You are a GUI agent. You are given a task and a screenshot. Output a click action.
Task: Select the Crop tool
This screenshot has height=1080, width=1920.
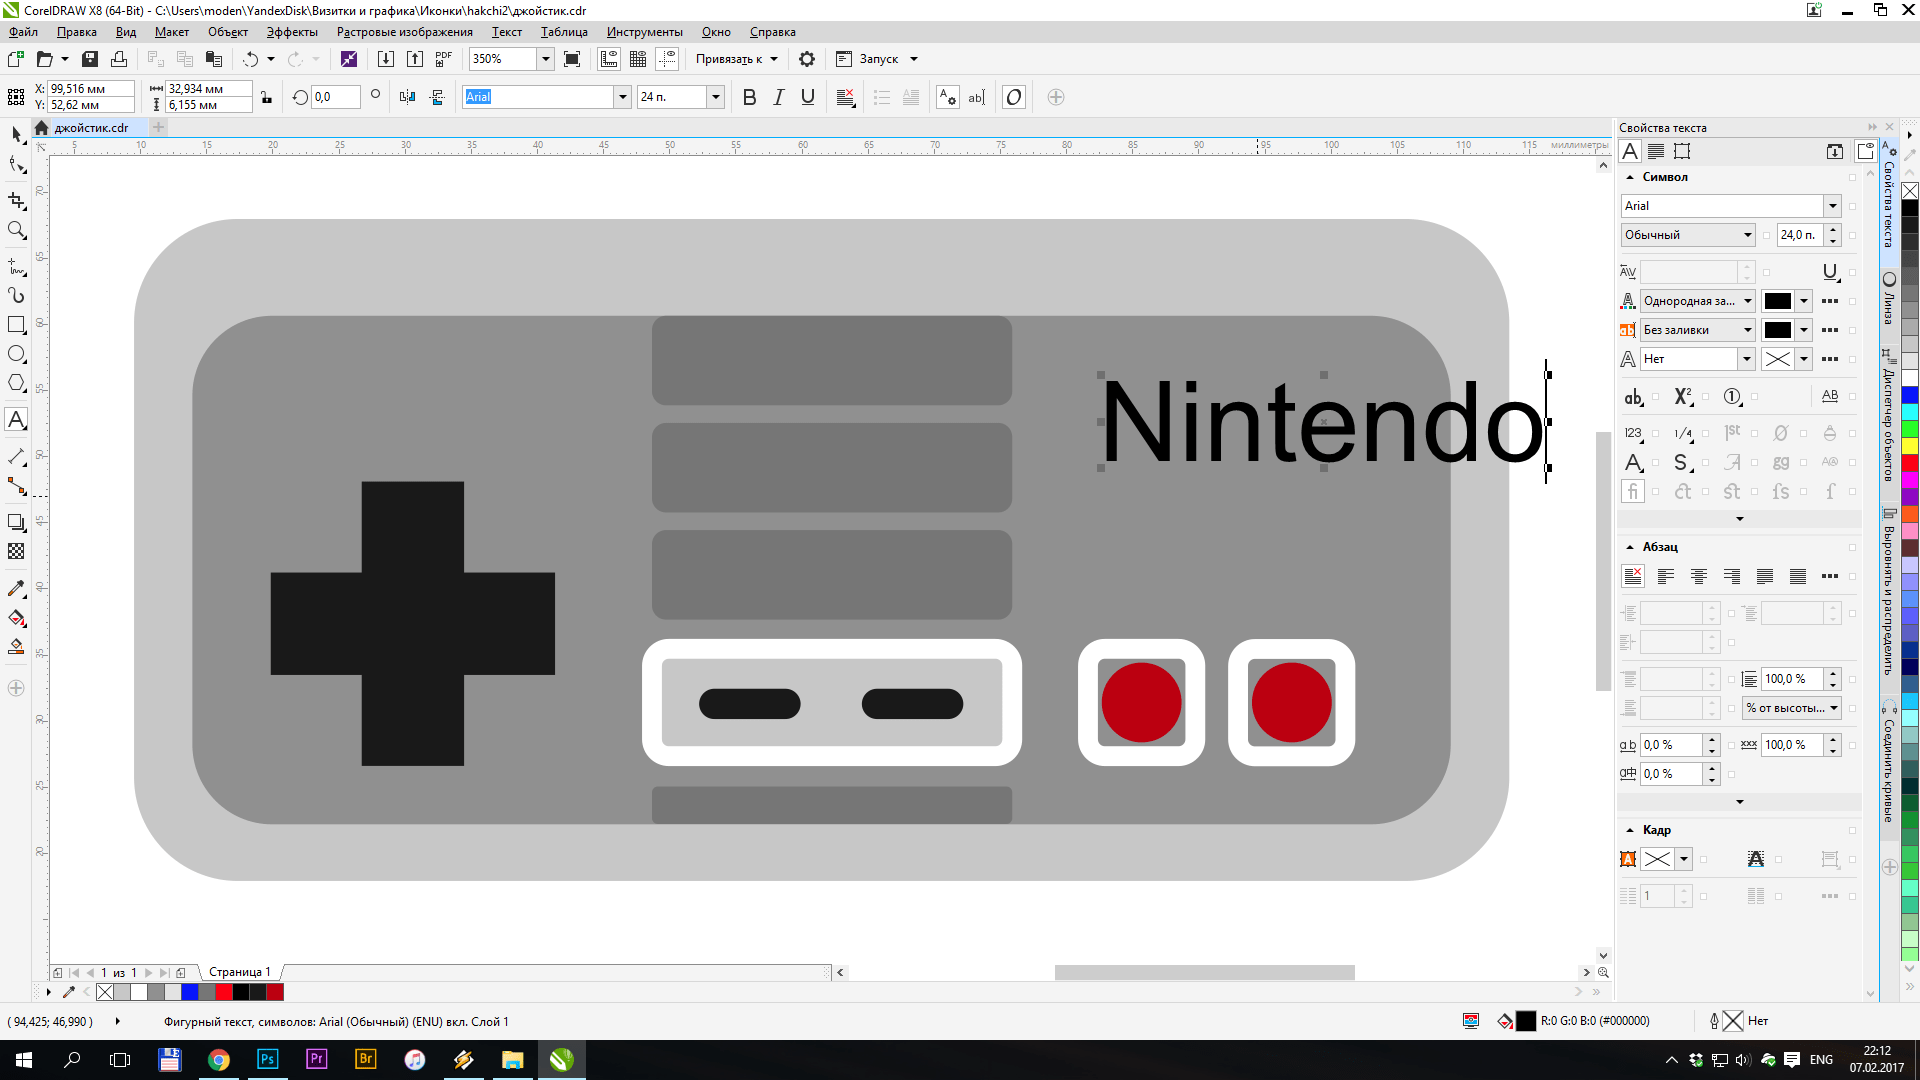click(16, 201)
